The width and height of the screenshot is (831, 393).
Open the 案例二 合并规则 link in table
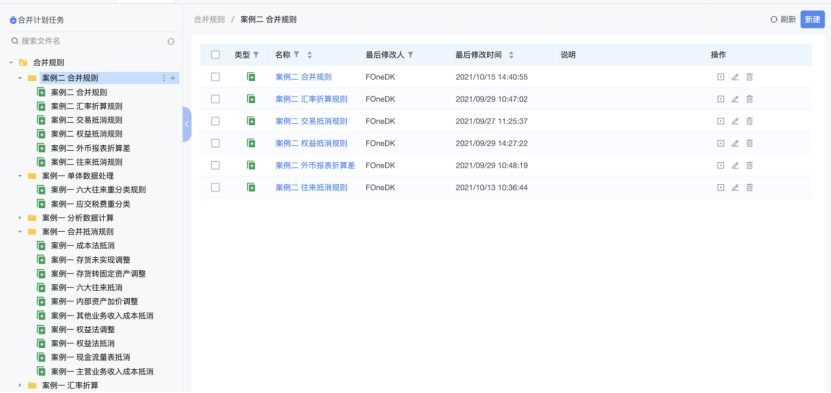[304, 77]
